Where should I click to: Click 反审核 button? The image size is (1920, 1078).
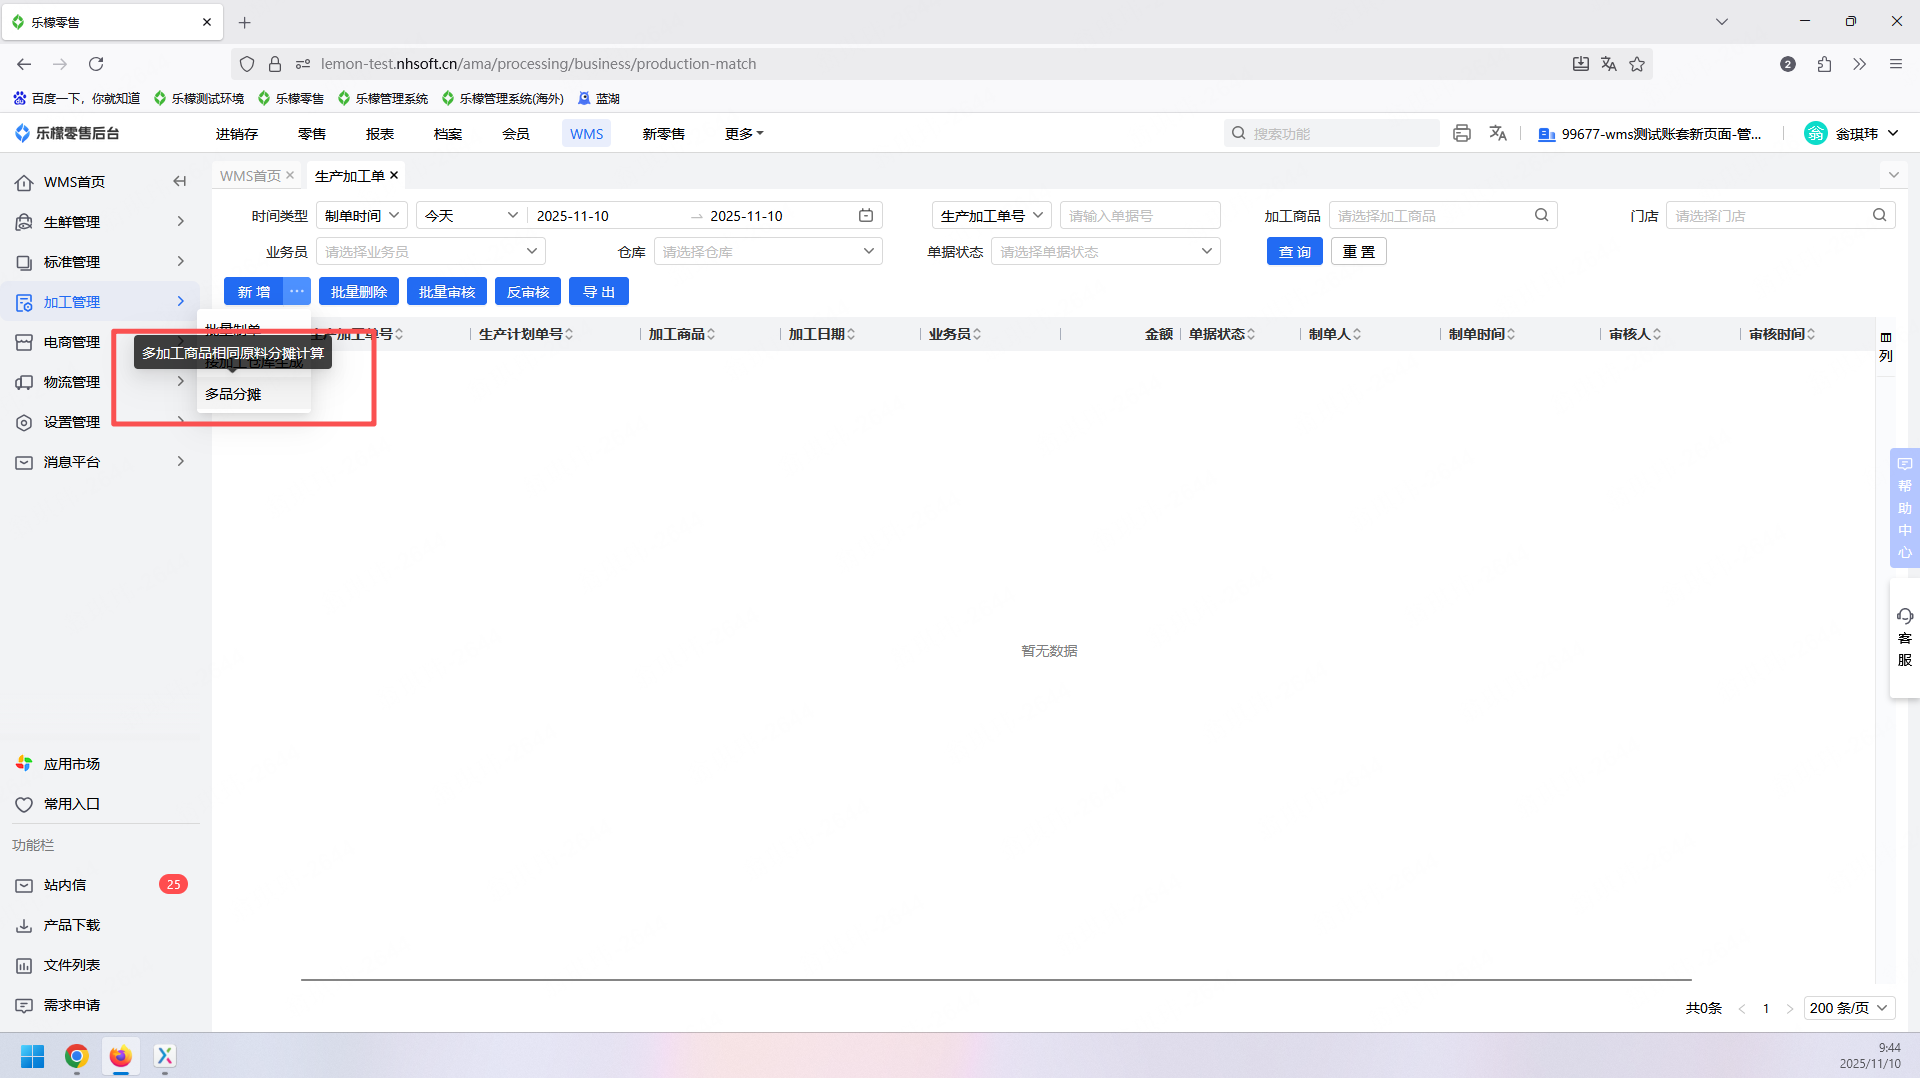tap(528, 291)
